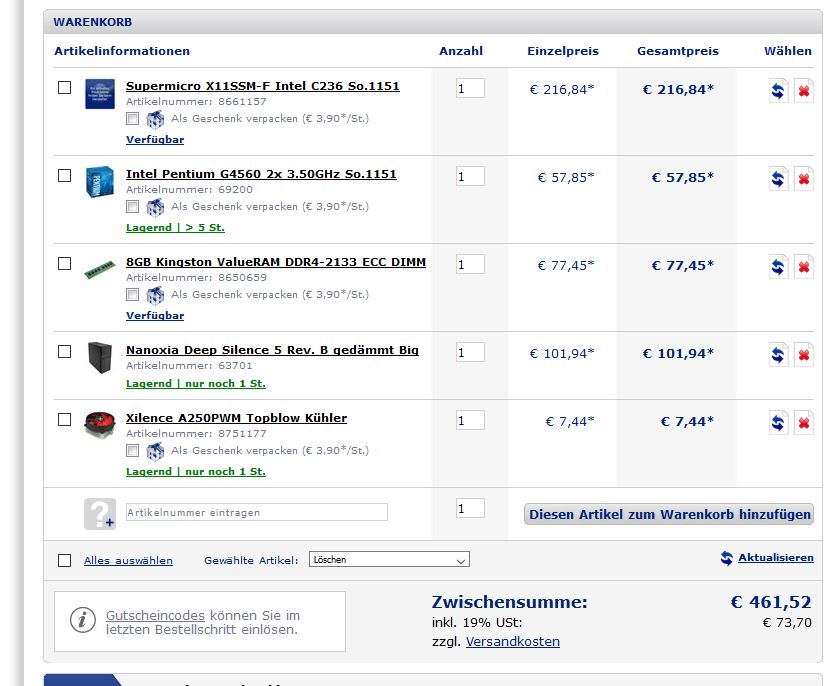Click quantity field for Xilence A250PWM
The width and height of the screenshot is (831, 686).
click(470, 420)
